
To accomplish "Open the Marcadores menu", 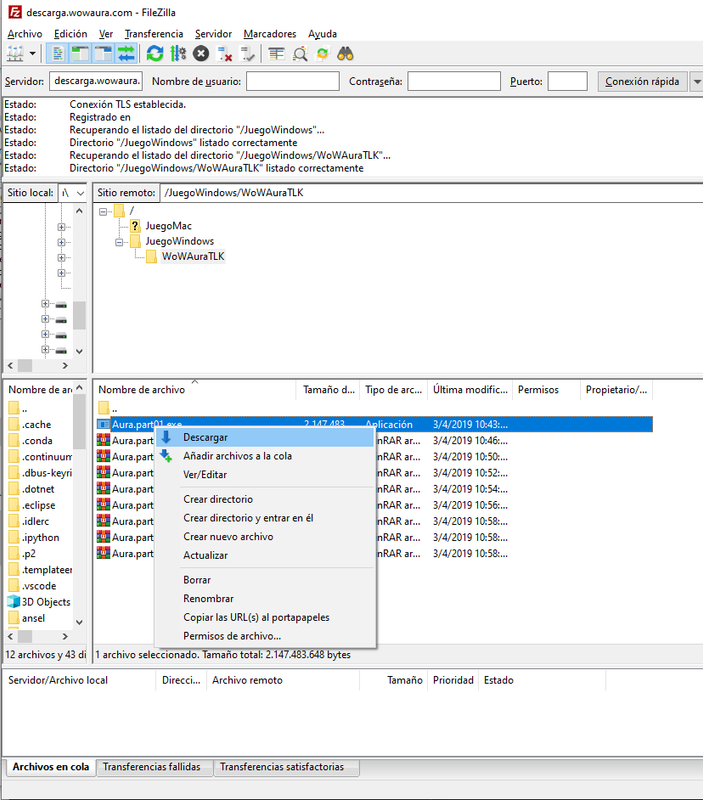I will click(x=270, y=34).
